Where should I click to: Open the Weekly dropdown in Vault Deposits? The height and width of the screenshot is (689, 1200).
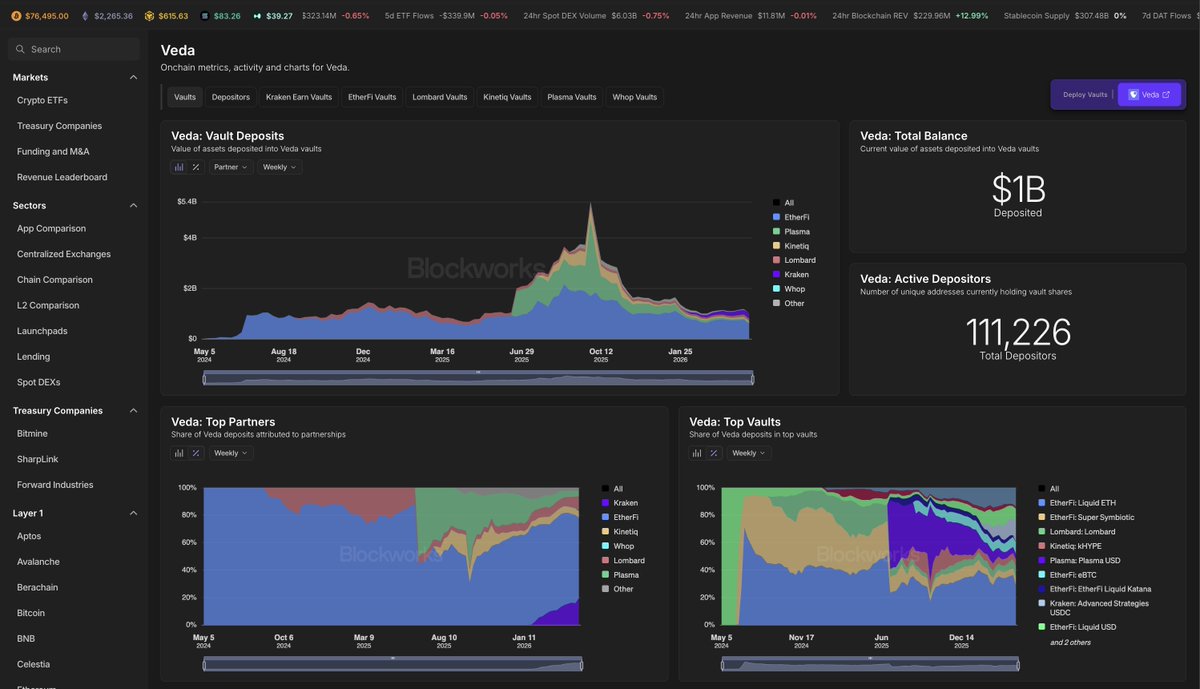tap(279, 167)
